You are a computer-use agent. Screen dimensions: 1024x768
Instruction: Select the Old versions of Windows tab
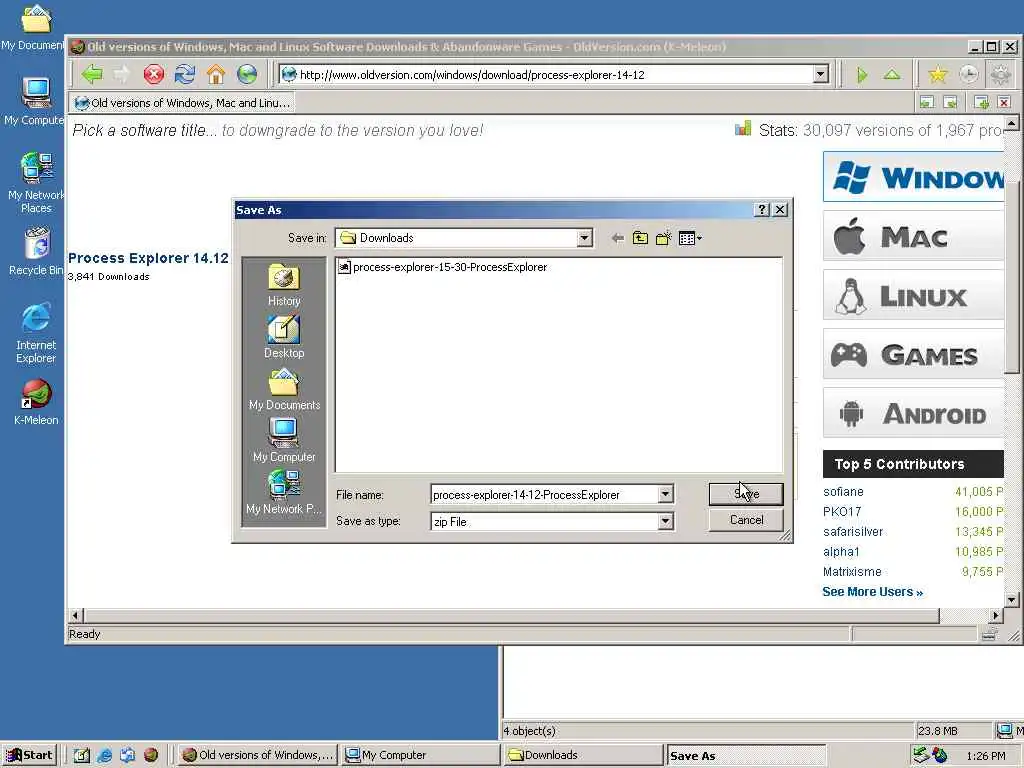coord(182,103)
